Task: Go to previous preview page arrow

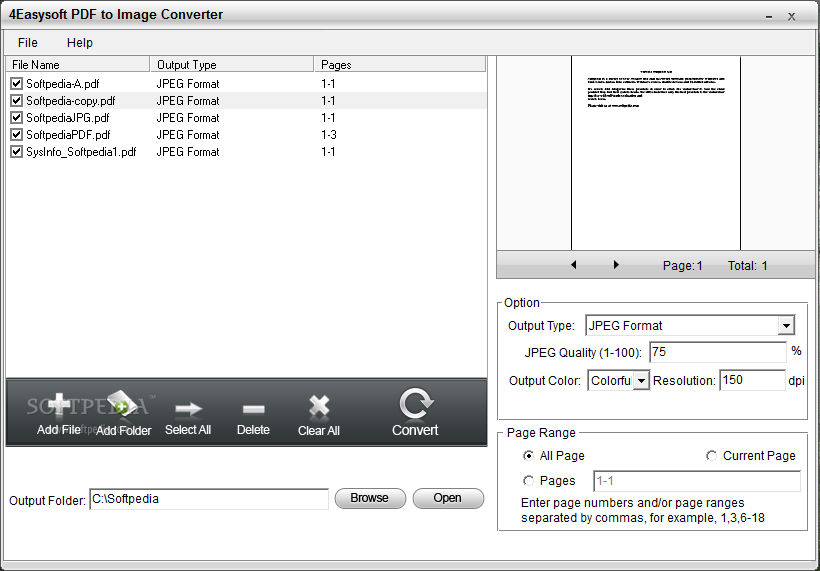Action: (574, 265)
